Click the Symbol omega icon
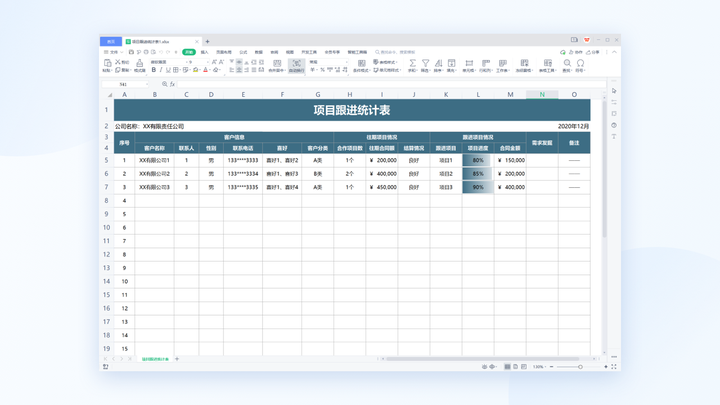The image size is (720, 405). coord(580,63)
